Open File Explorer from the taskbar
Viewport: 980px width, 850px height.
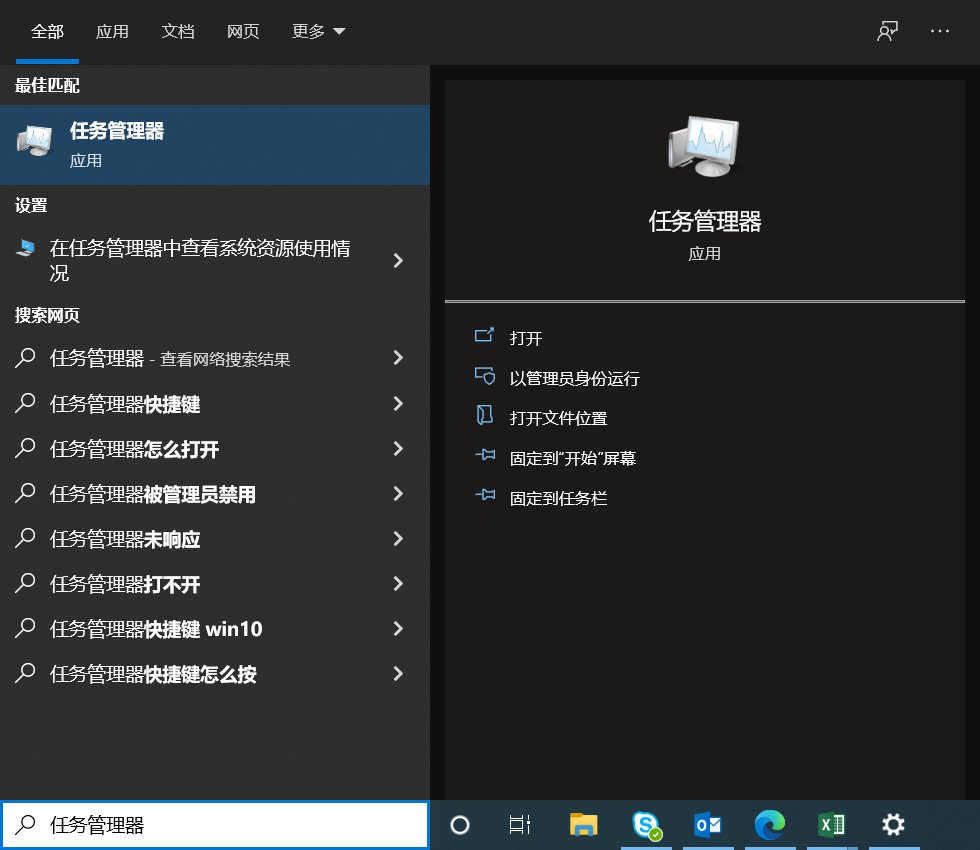point(584,825)
